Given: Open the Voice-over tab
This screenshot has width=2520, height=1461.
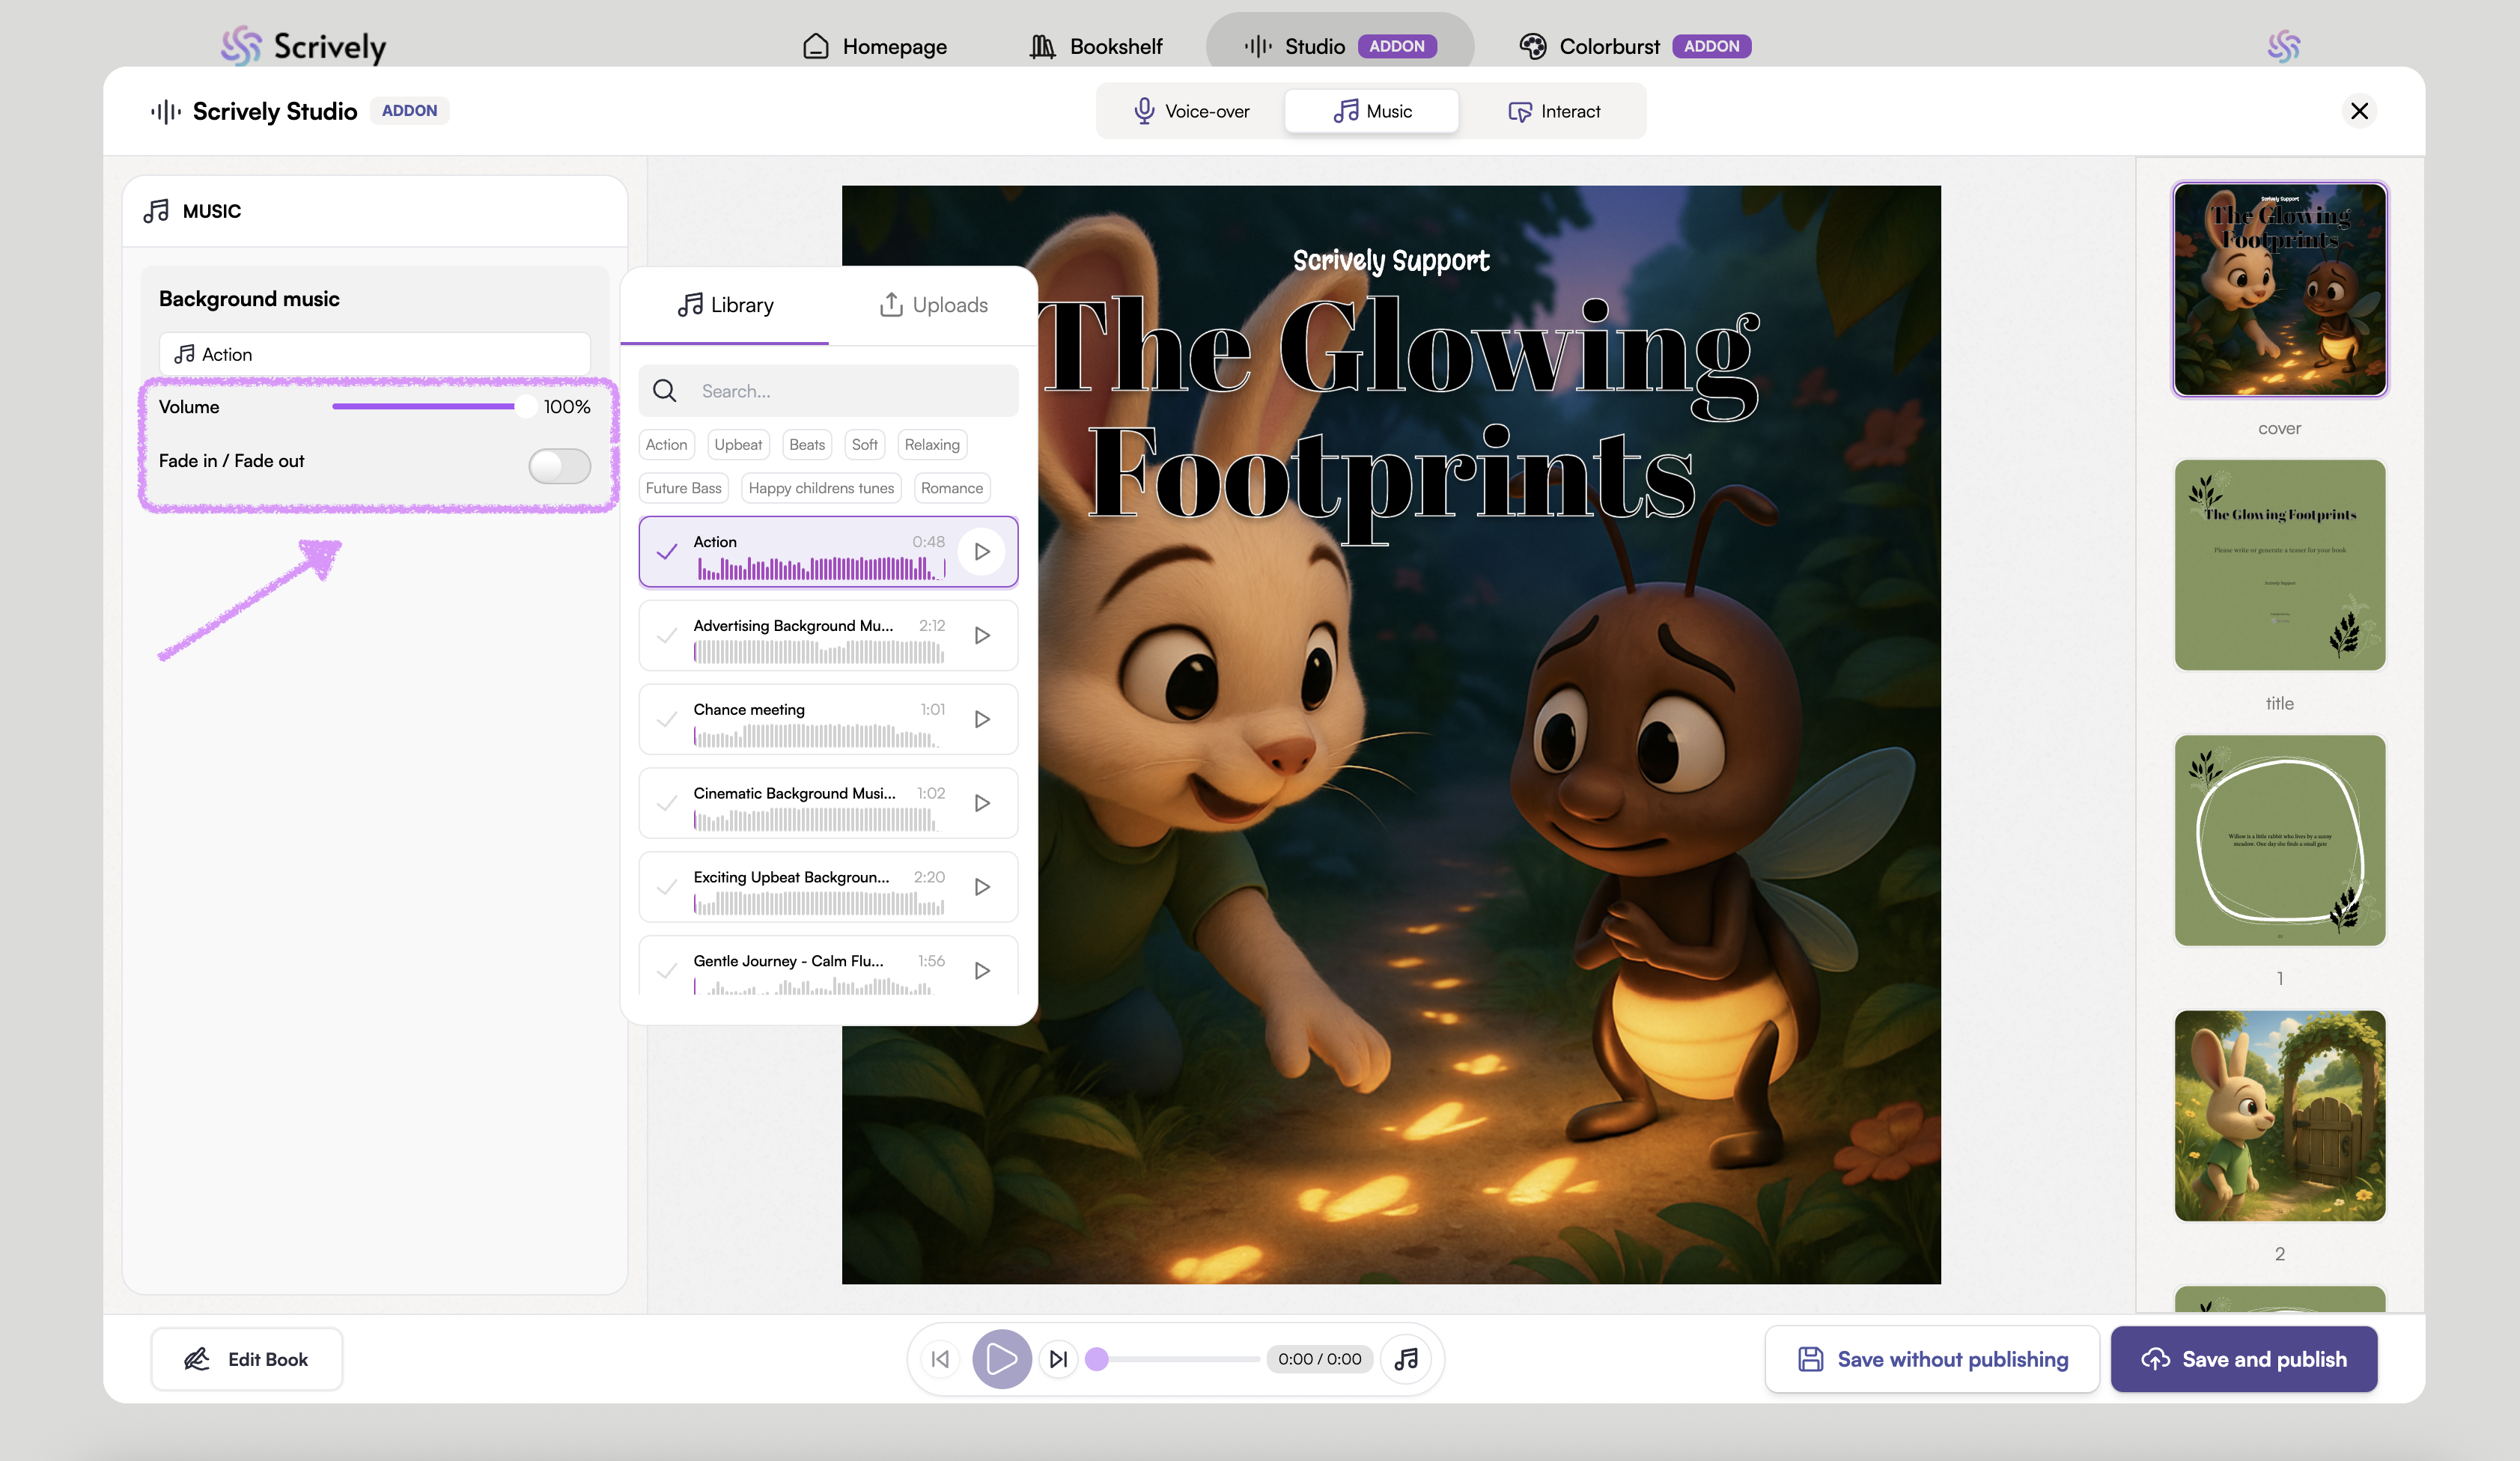Looking at the screenshot, I should click(x=1191, y=111).
